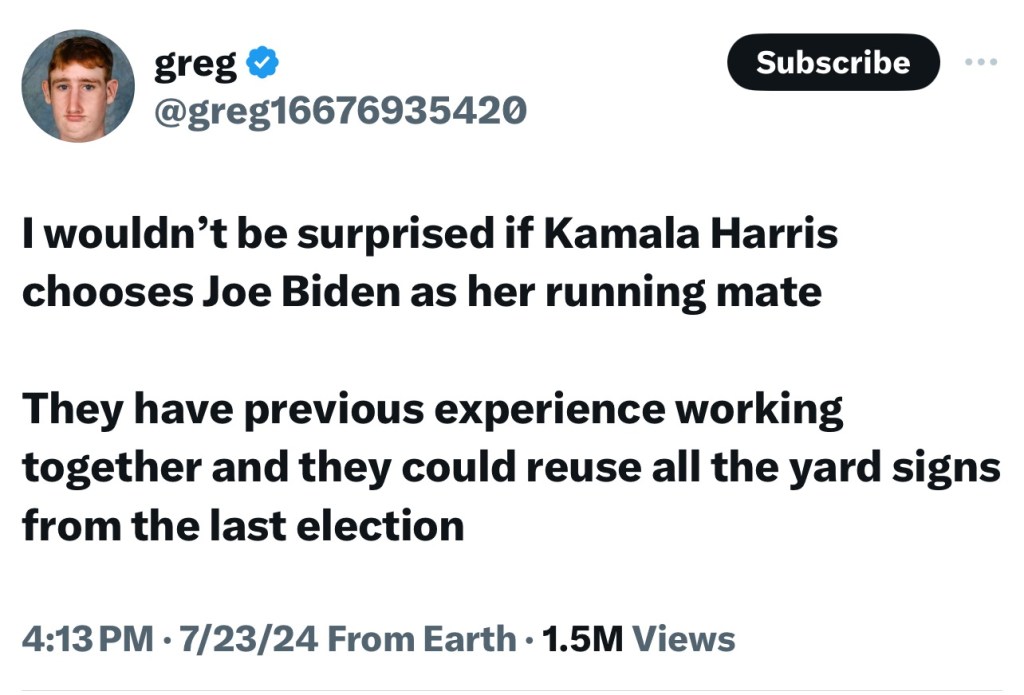The image size is (1024, 695).
Task: Click the display name "greg"
Action: [195, 65]
